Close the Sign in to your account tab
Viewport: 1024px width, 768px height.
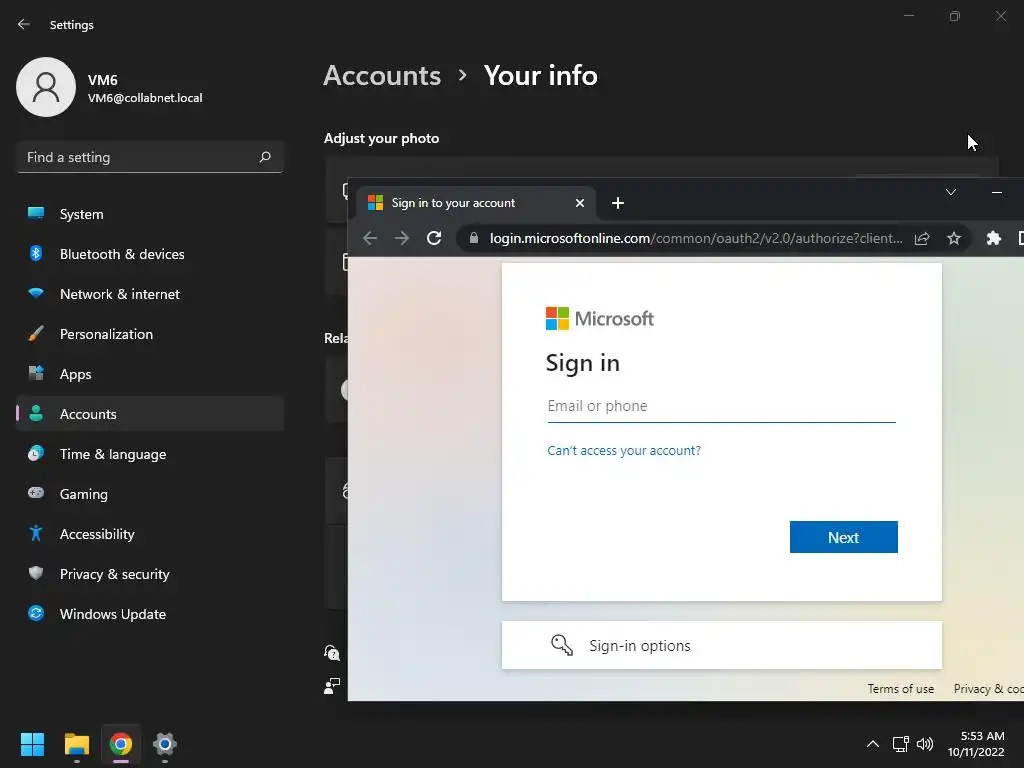pyautogui.click(x=579, y=203)
